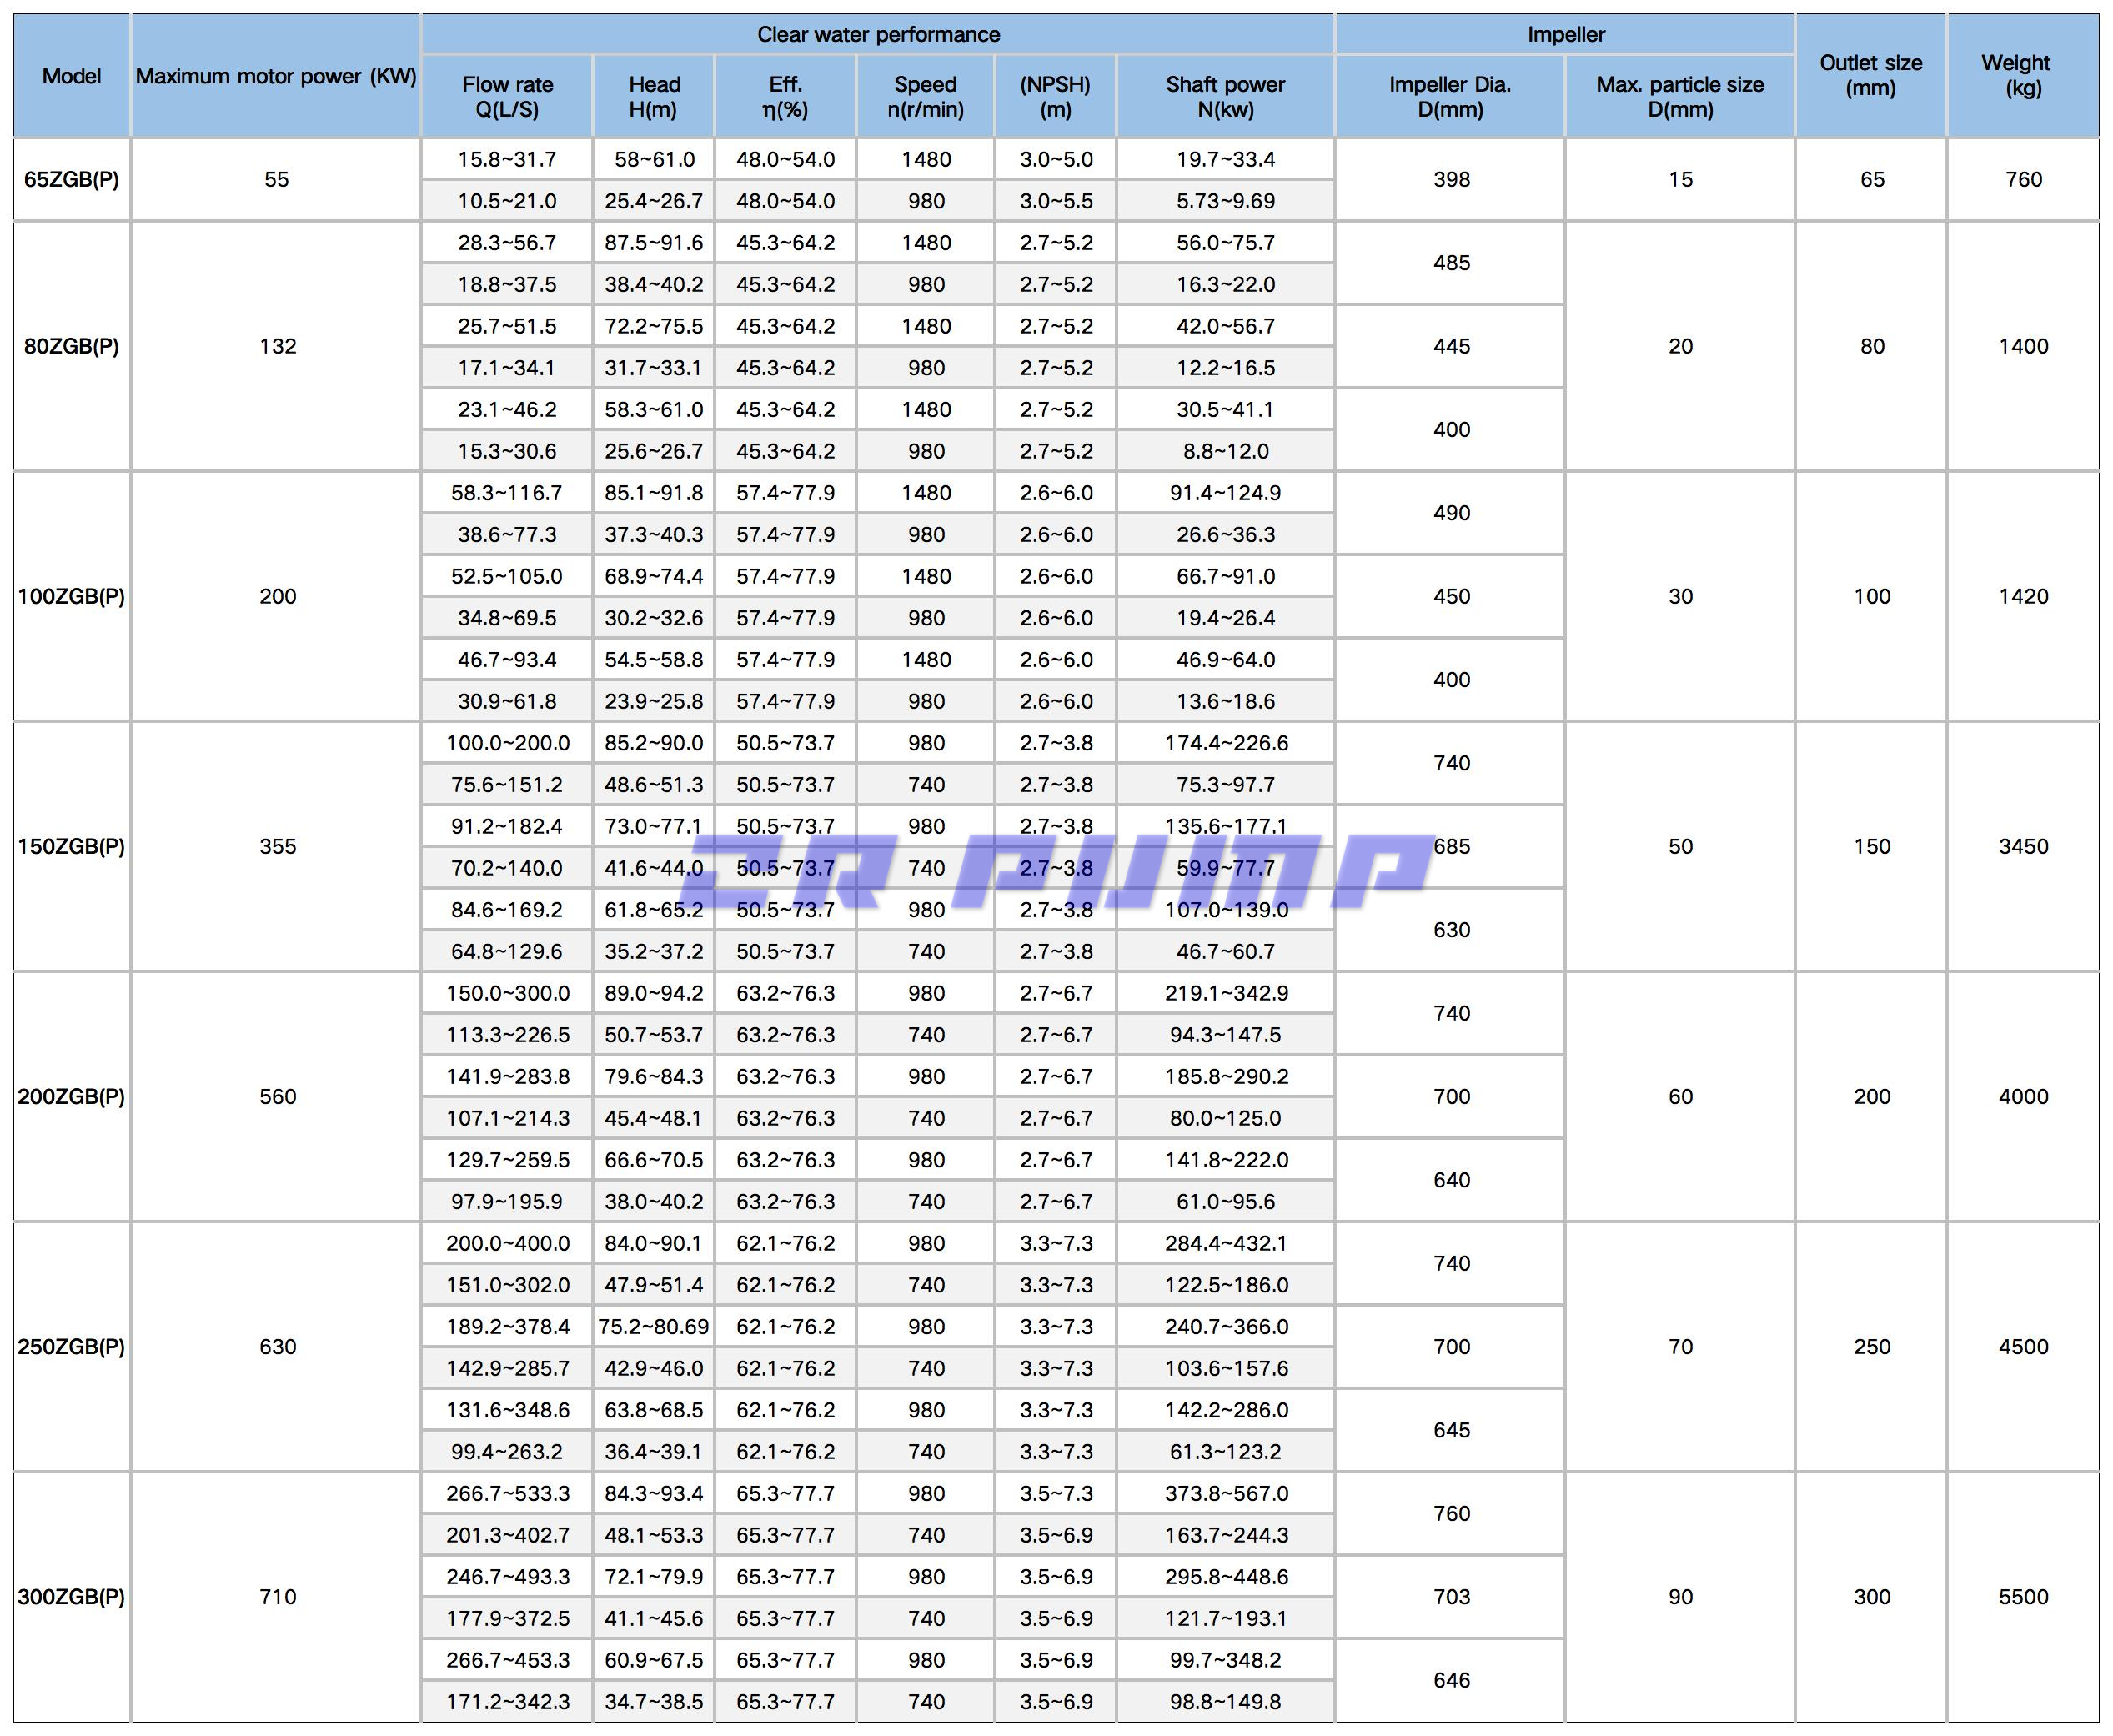Select the motor power value 710
Viewport: 2113px width, 1736px height.
tap(276, 1596)
